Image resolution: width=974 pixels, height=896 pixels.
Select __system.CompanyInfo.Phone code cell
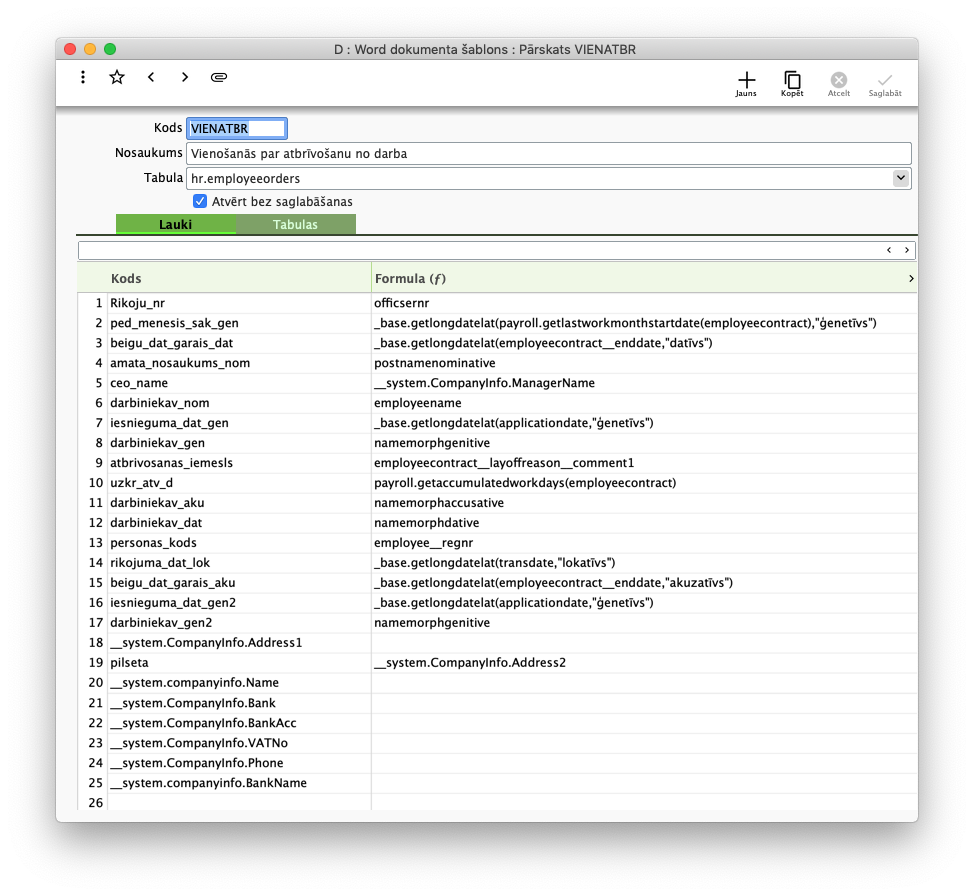[x=239, y=762]
